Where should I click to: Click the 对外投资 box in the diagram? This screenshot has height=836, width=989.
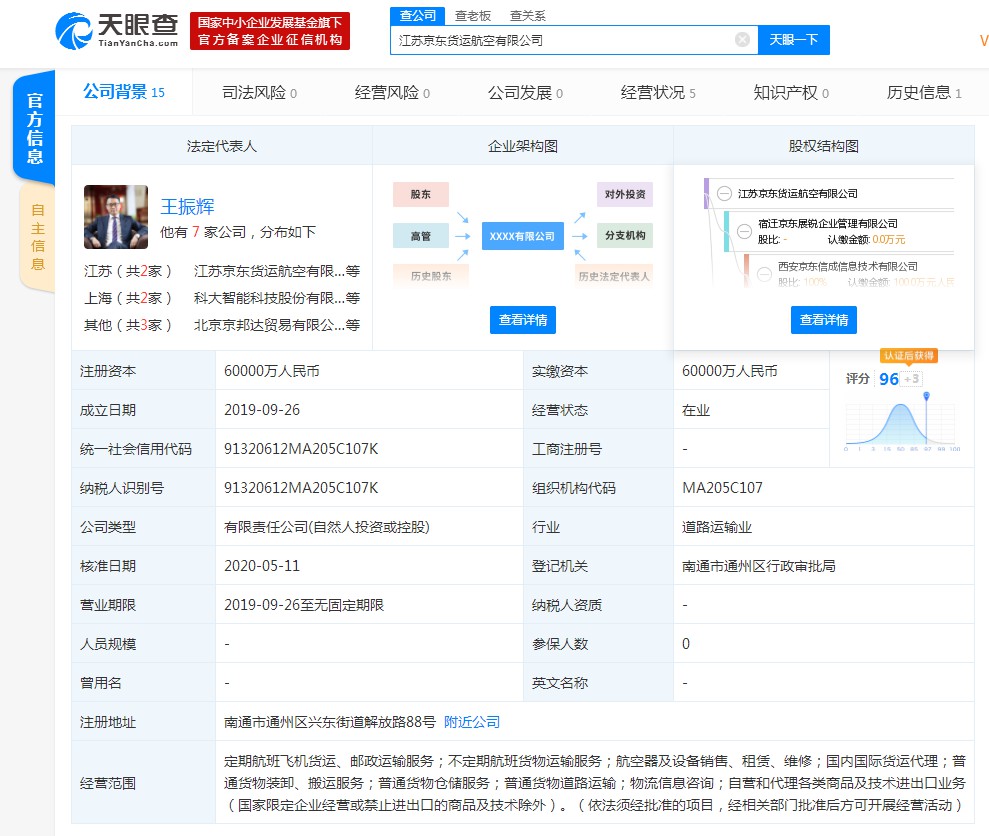(x=625, y=194)
